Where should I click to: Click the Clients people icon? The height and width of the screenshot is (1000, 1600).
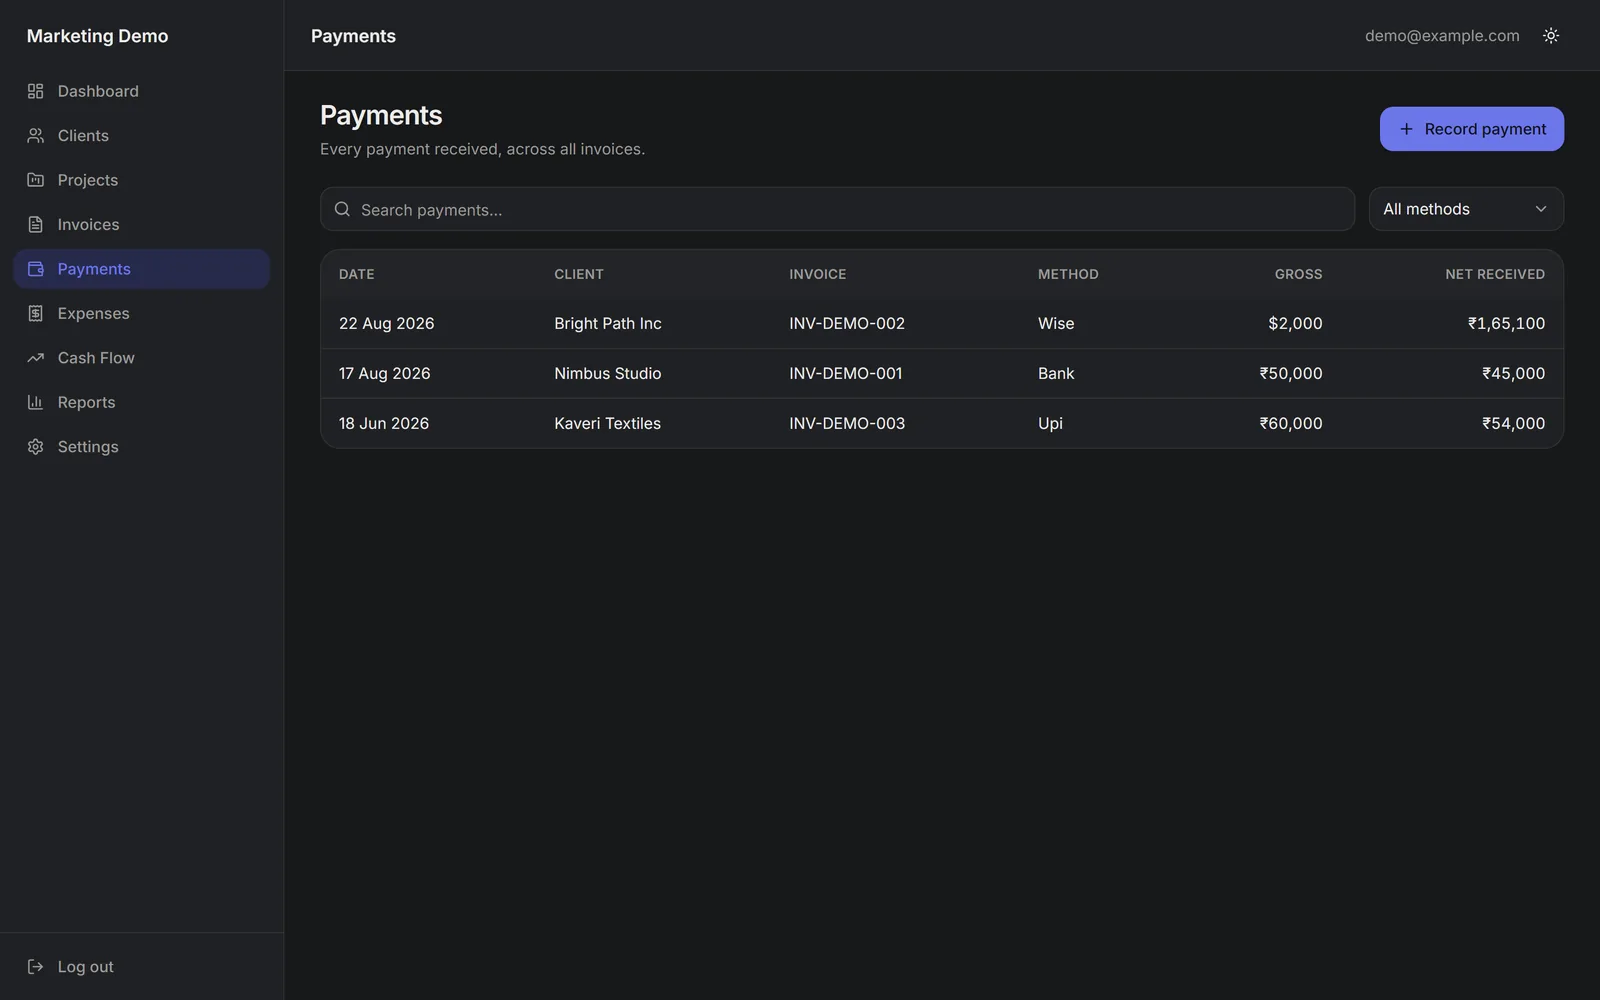(36, 135)
